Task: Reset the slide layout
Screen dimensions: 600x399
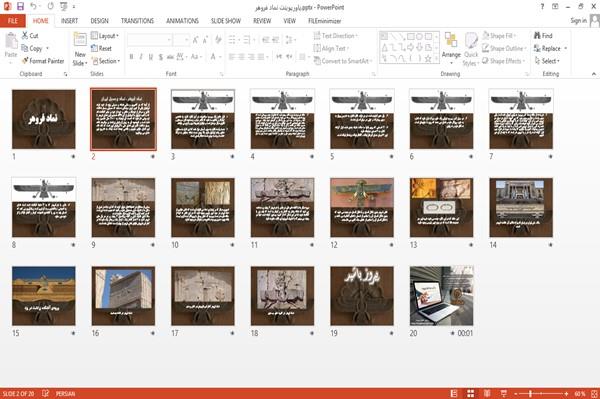Action: [x=101, y=48]
